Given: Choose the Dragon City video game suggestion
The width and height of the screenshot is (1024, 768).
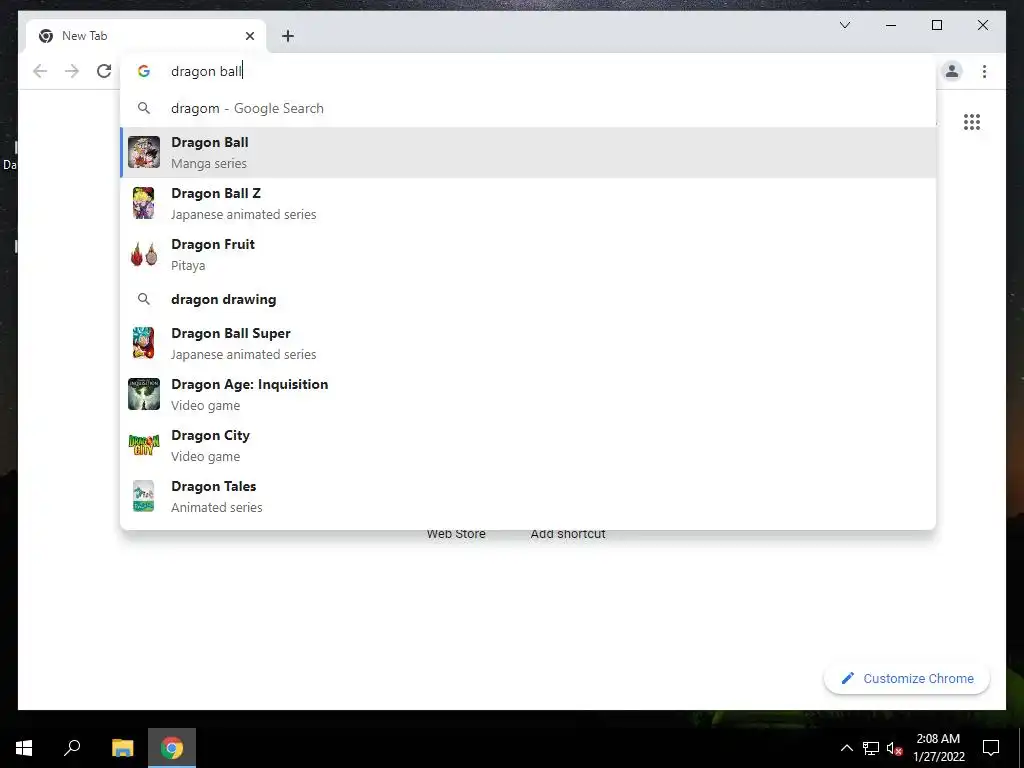Looking at the screenshot, I should (528, 445).
